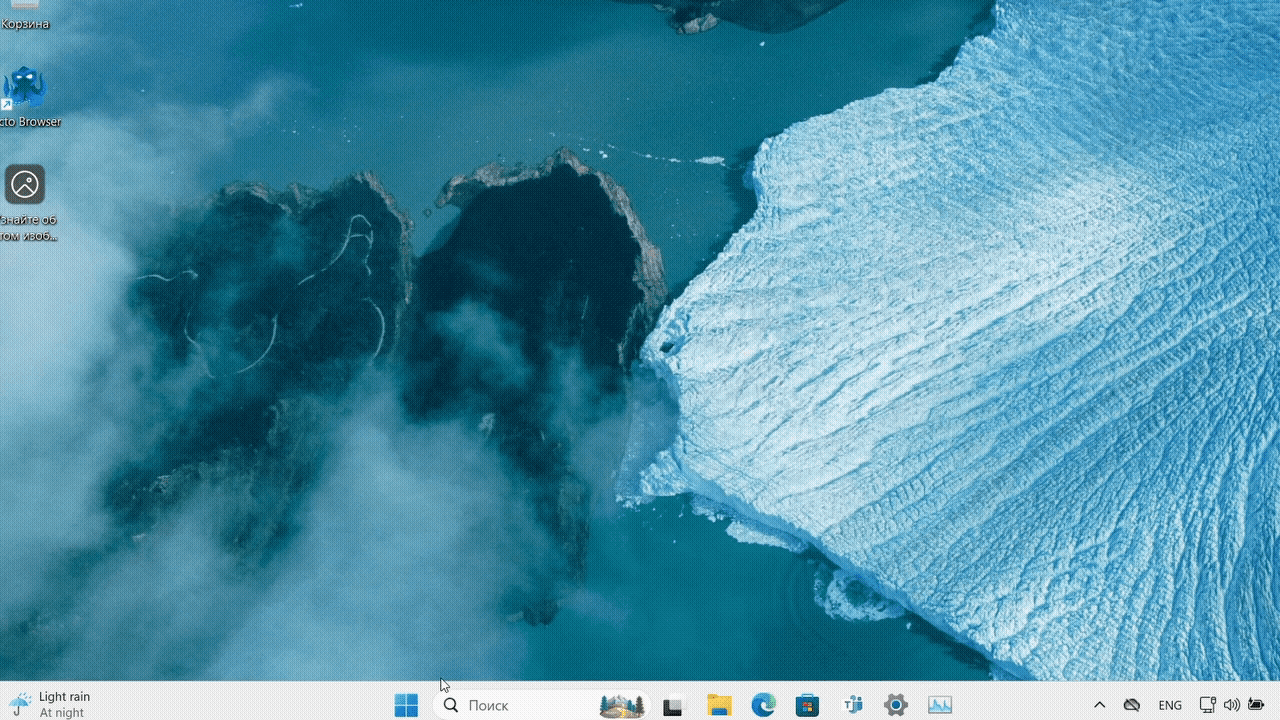Open volume control from speaker icon
The height and width of the screenshot is (720, 1280).
(x=1231, y=705)
